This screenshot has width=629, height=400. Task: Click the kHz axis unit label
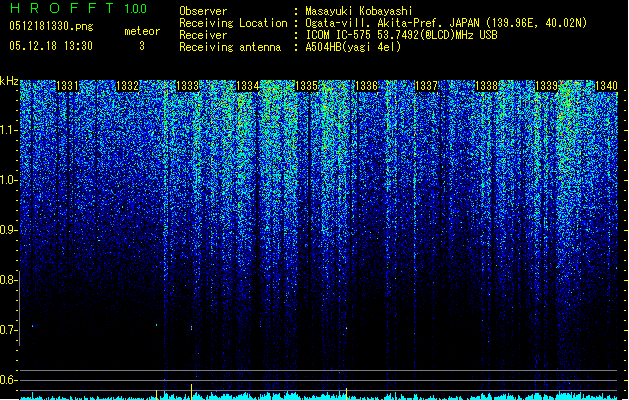click(x=9, y=81)
